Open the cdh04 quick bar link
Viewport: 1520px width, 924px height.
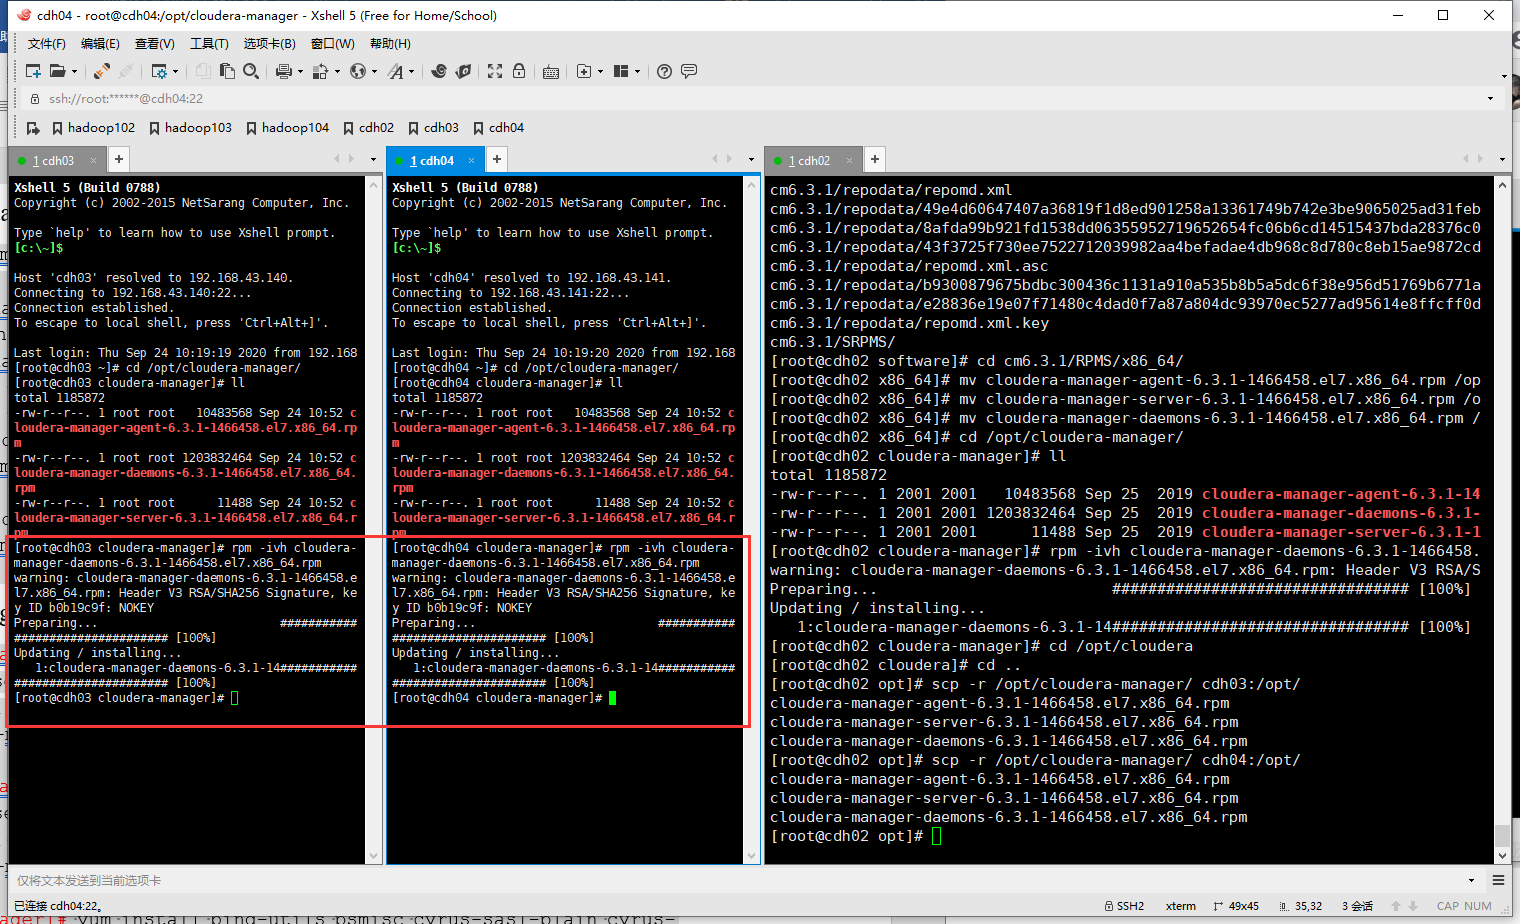499,128
